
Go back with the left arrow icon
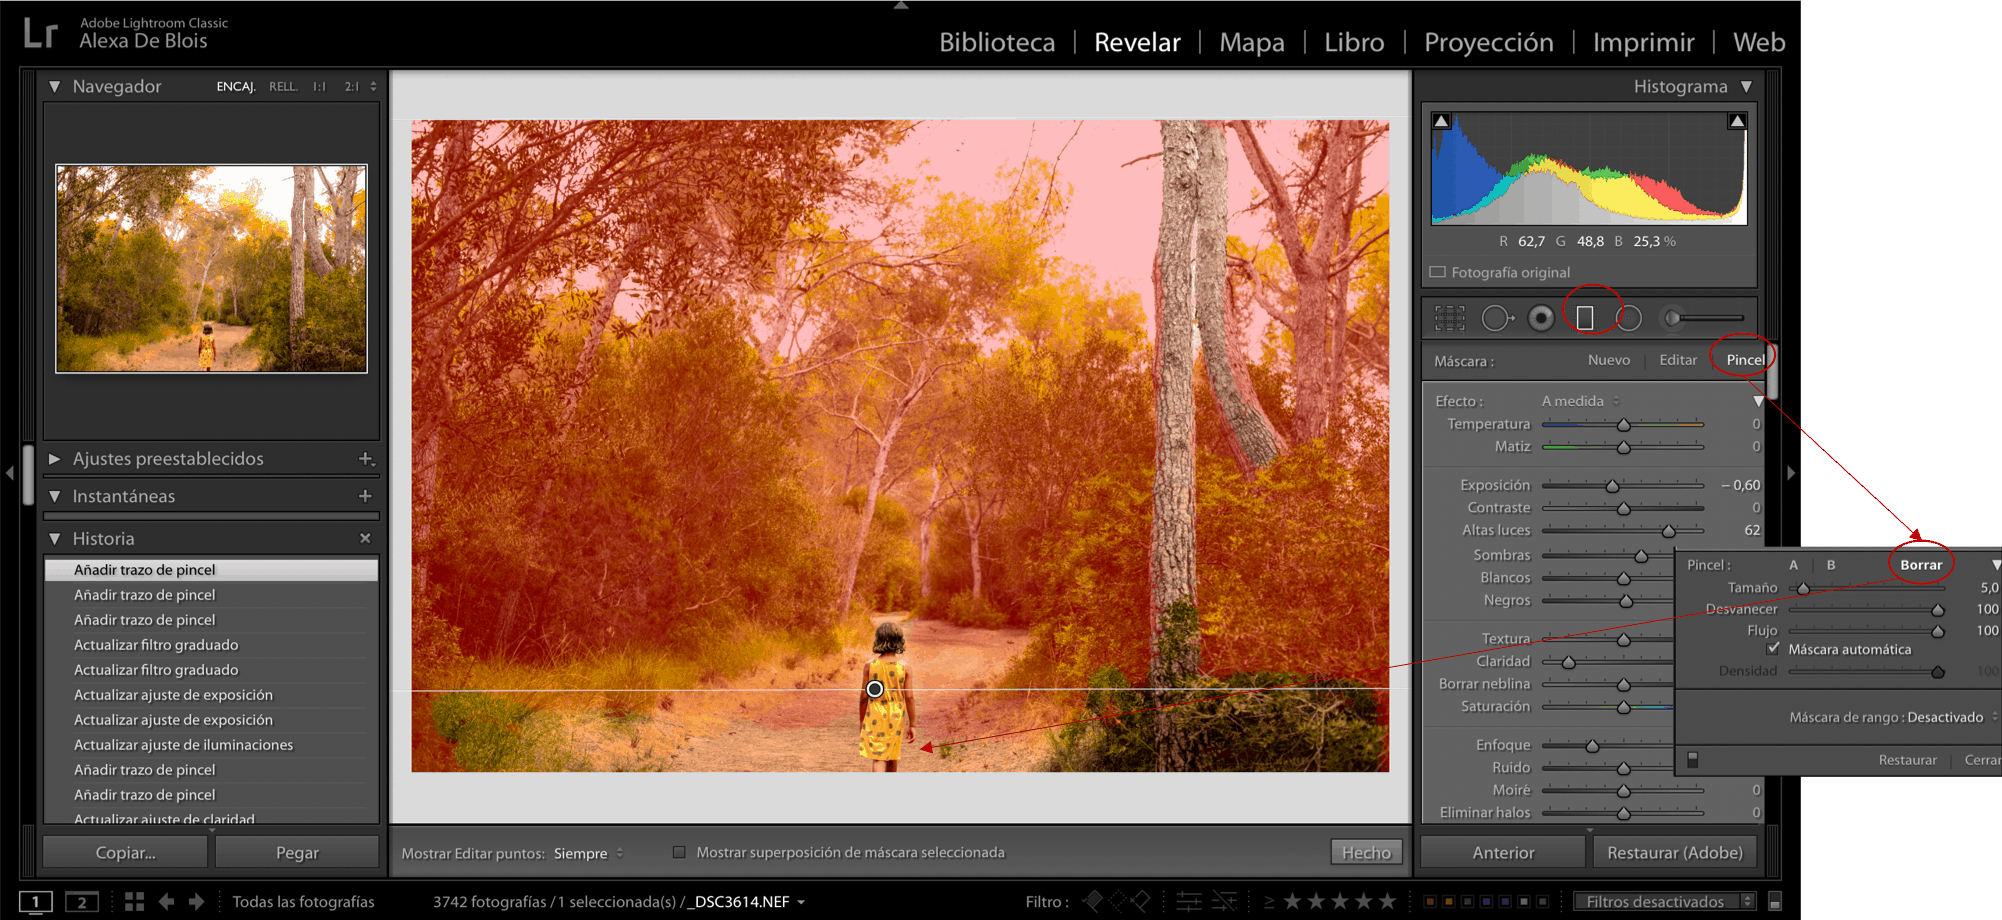pos(167,902)
